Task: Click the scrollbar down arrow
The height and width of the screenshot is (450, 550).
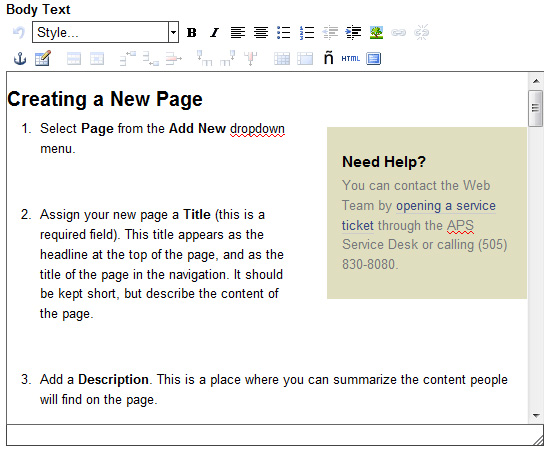Action: pyautogui.click(x=536, y=416)
